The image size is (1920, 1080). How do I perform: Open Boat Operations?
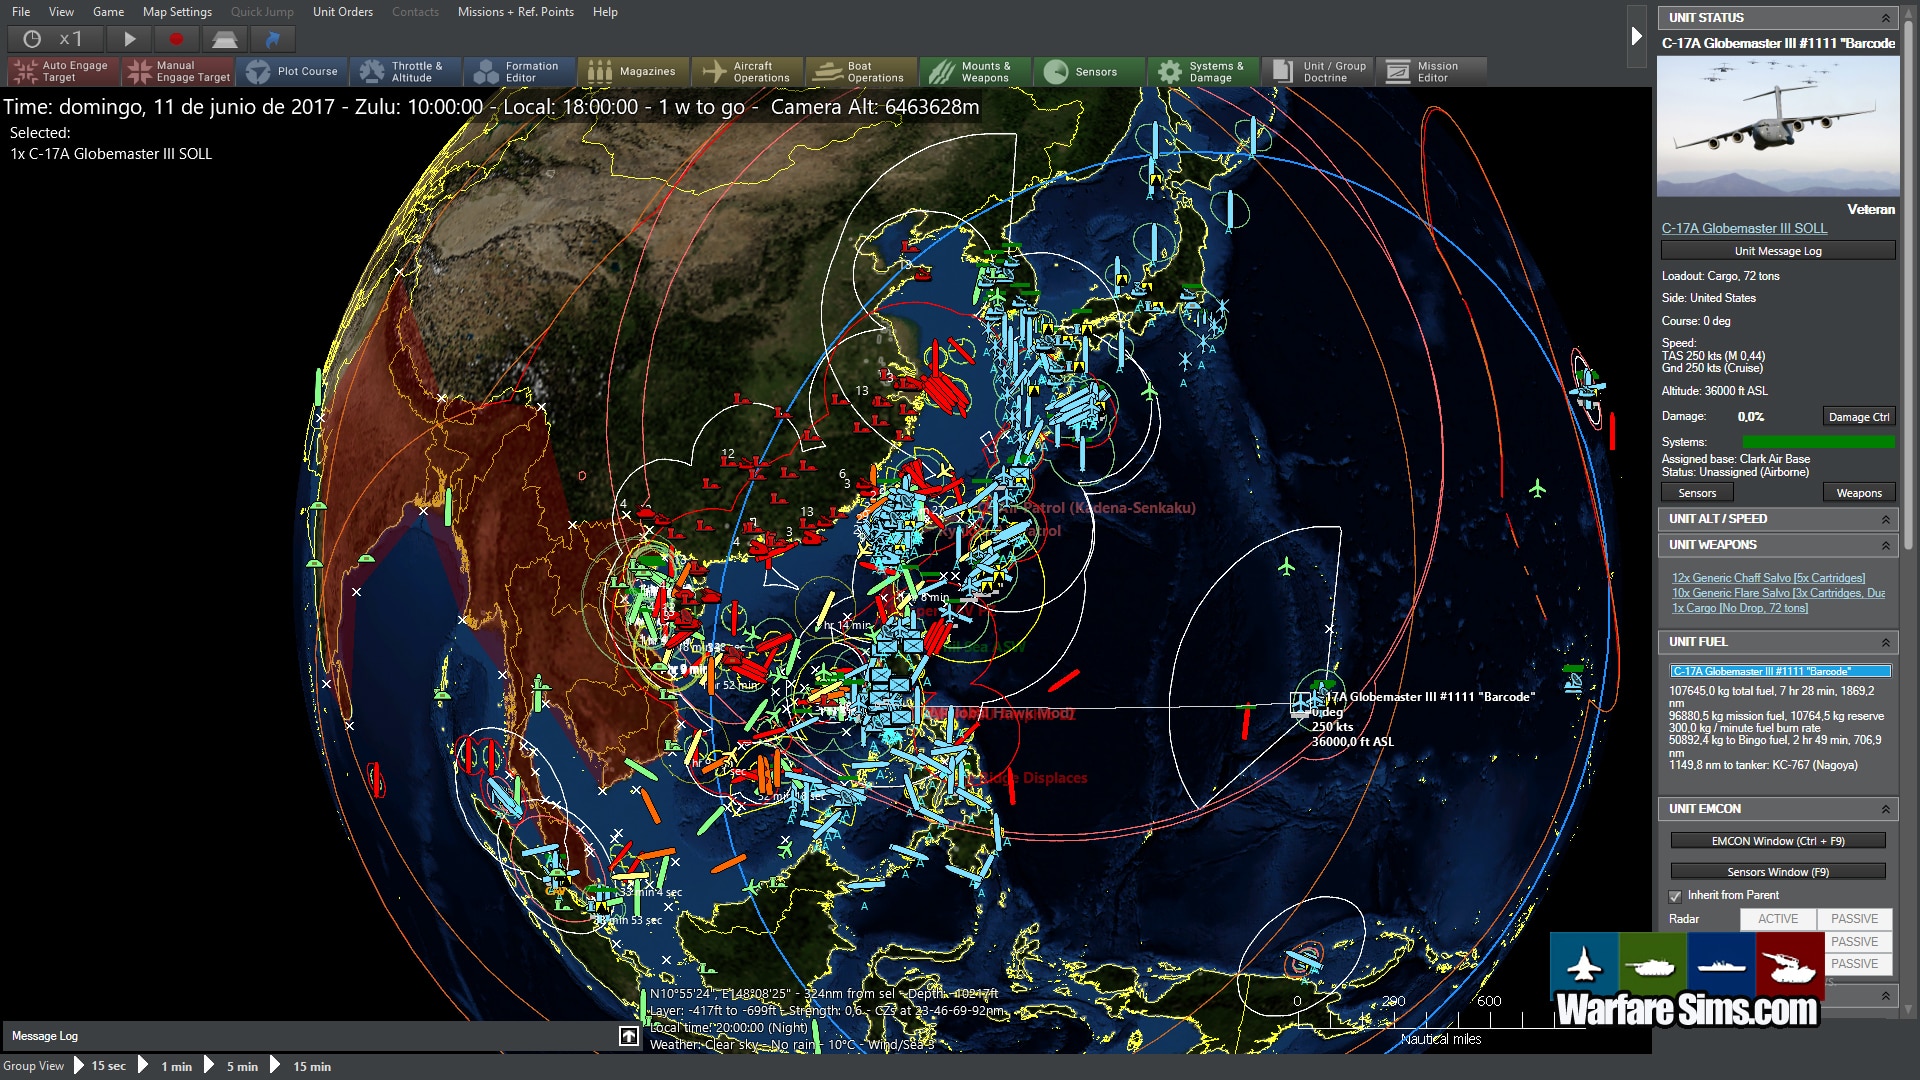862,71
